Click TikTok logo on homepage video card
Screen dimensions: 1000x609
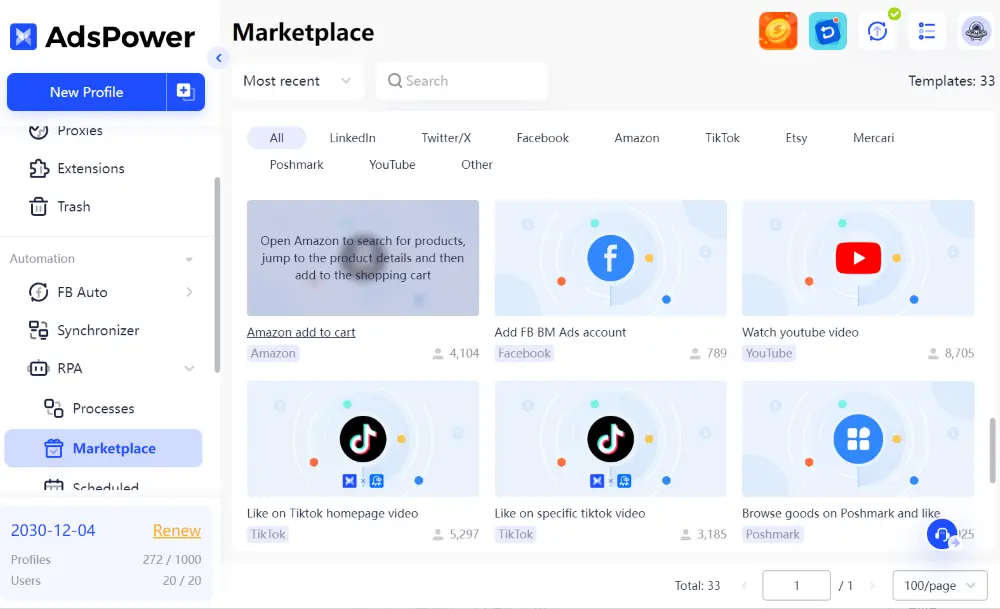pyautogui.click(x=363, y=439)
